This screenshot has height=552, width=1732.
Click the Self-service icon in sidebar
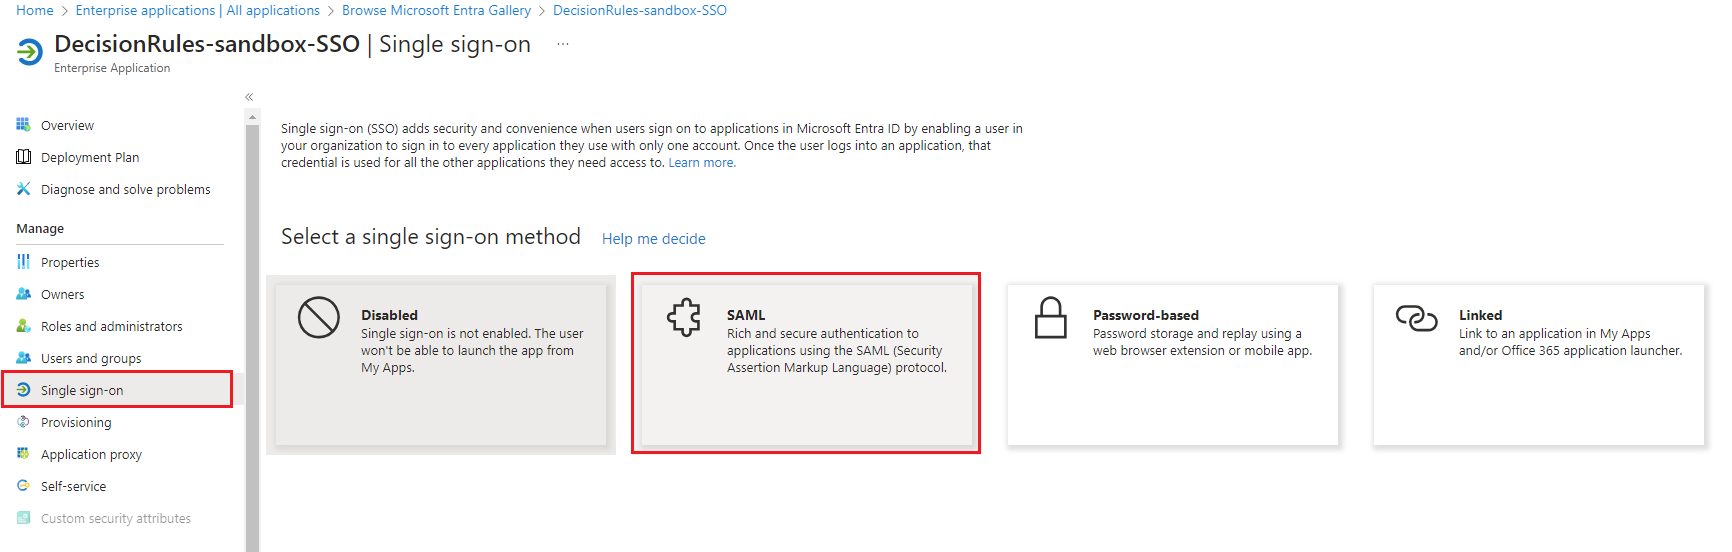tap(23, 486)
